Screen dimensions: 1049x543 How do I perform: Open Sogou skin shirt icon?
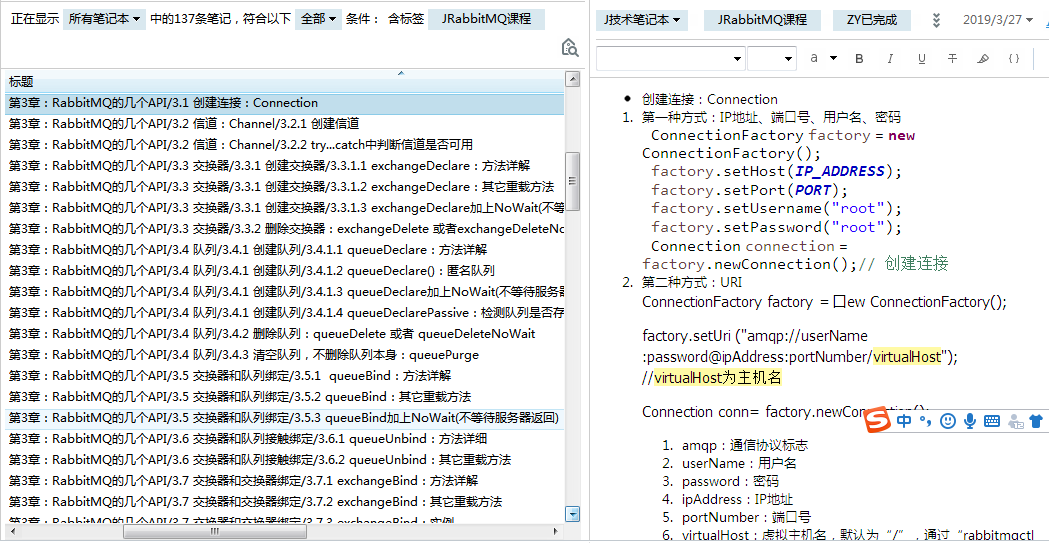tap(1036, 421)
